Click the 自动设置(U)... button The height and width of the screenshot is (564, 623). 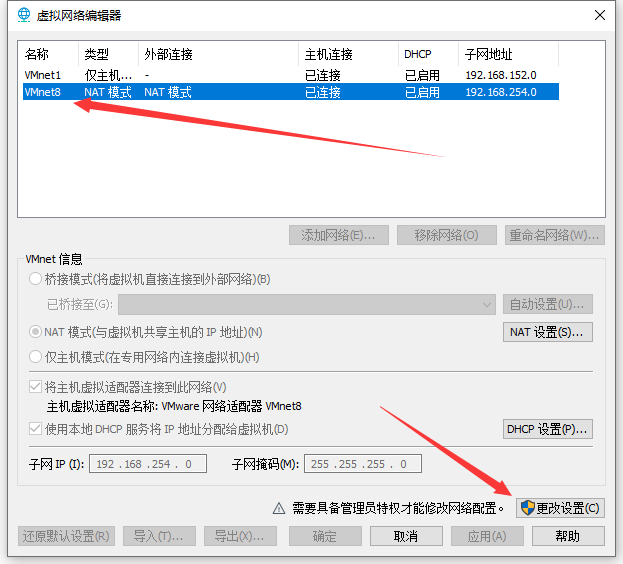pos(548,305)
